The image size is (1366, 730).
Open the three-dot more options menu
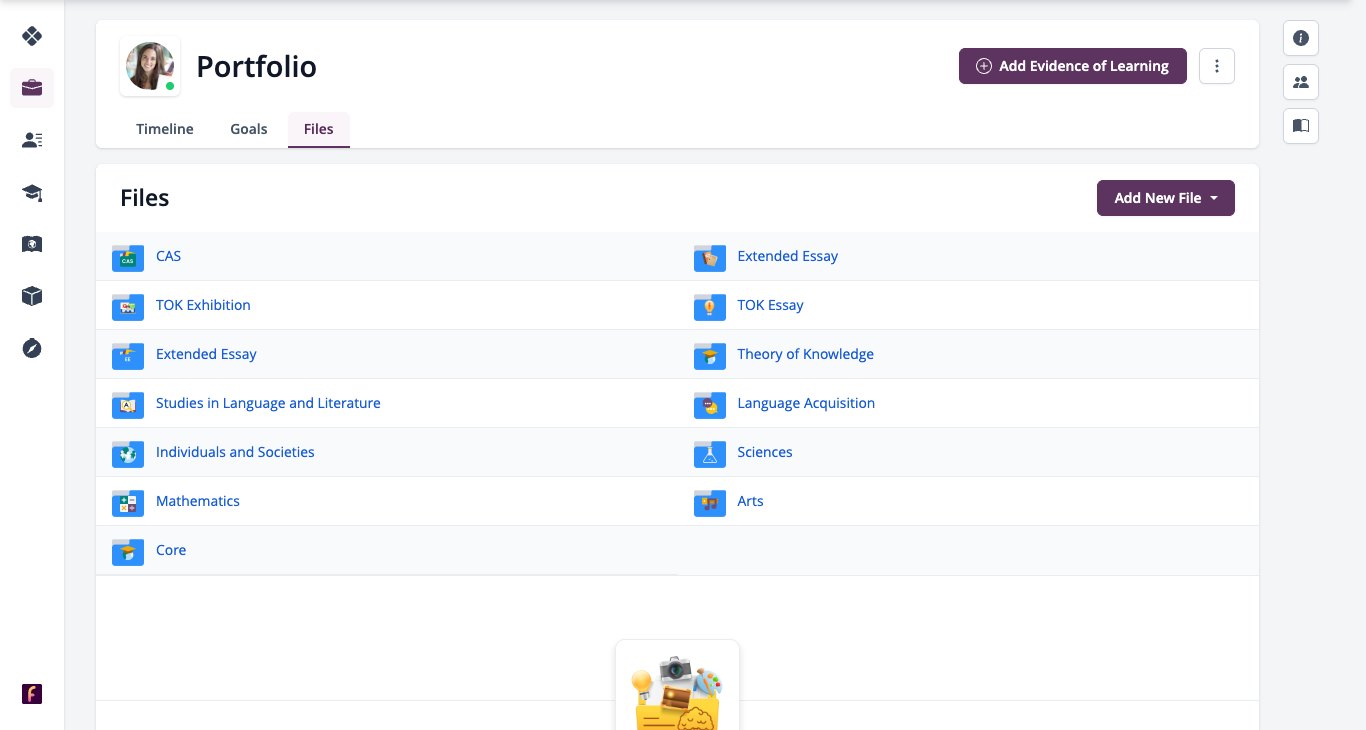1217,66
